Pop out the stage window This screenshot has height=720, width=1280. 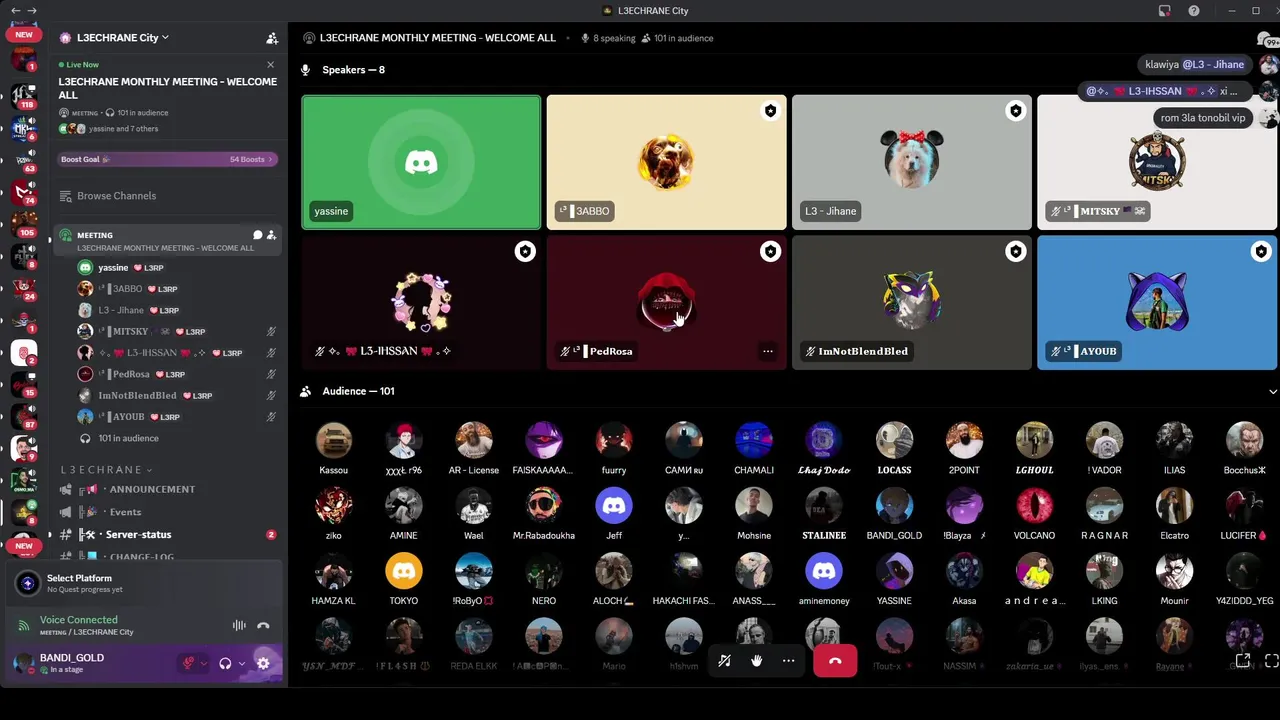1243,660
